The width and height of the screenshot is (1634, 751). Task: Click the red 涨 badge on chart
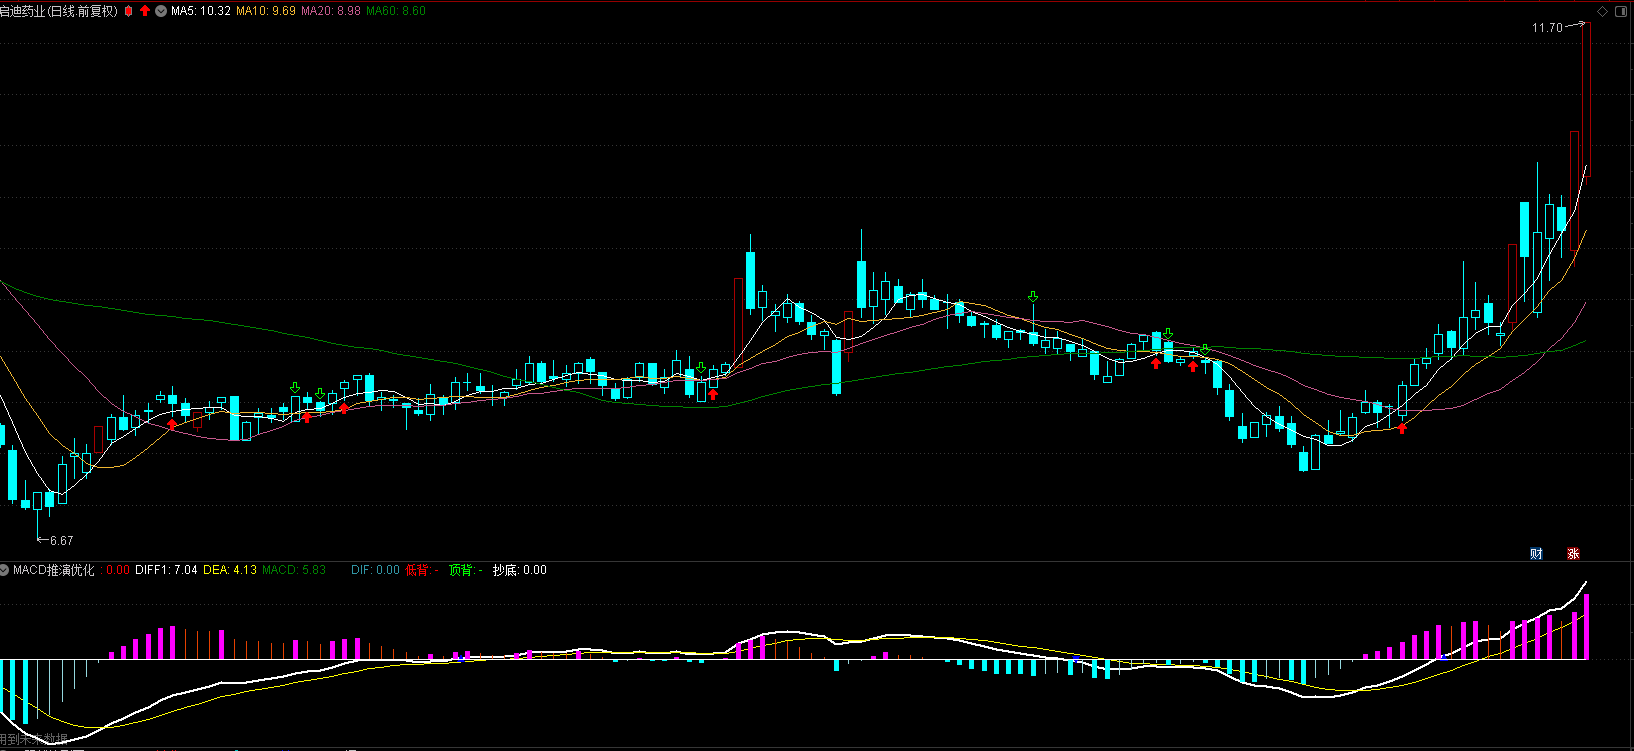[x=1573, y=553]
